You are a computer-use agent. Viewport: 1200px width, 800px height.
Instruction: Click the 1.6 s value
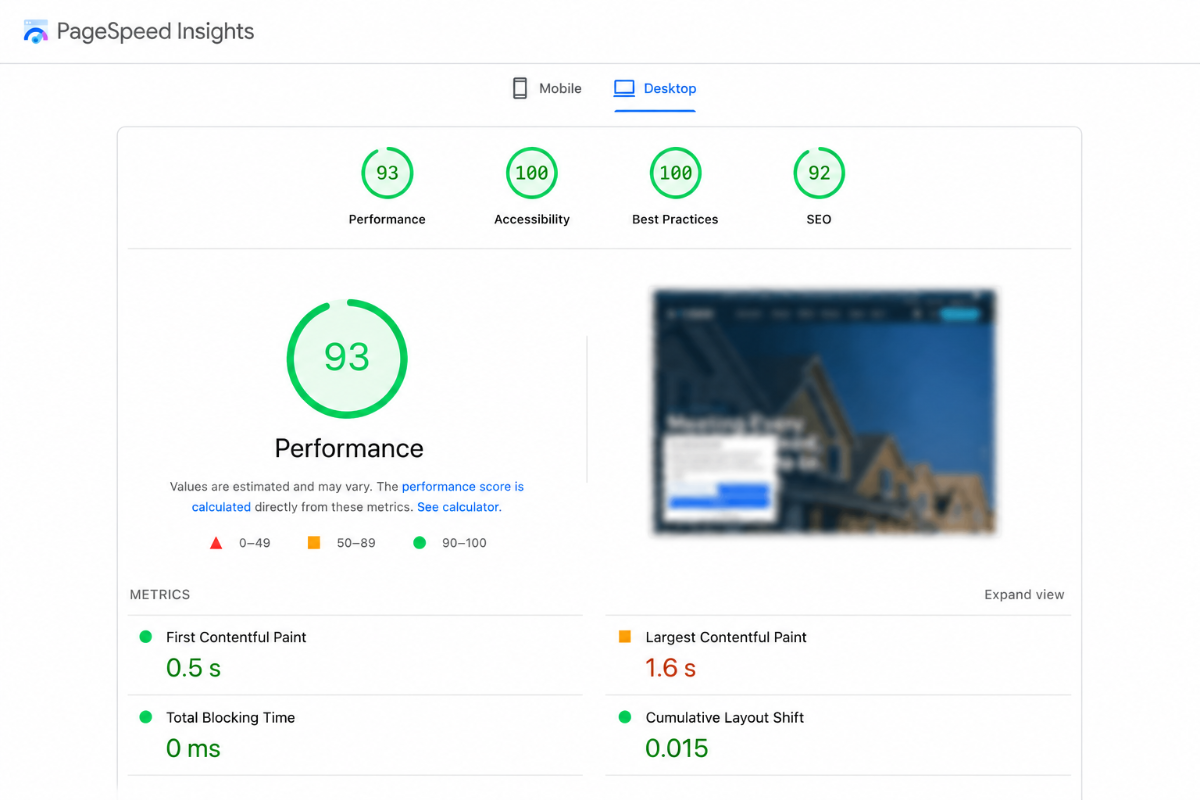[670, 668]
